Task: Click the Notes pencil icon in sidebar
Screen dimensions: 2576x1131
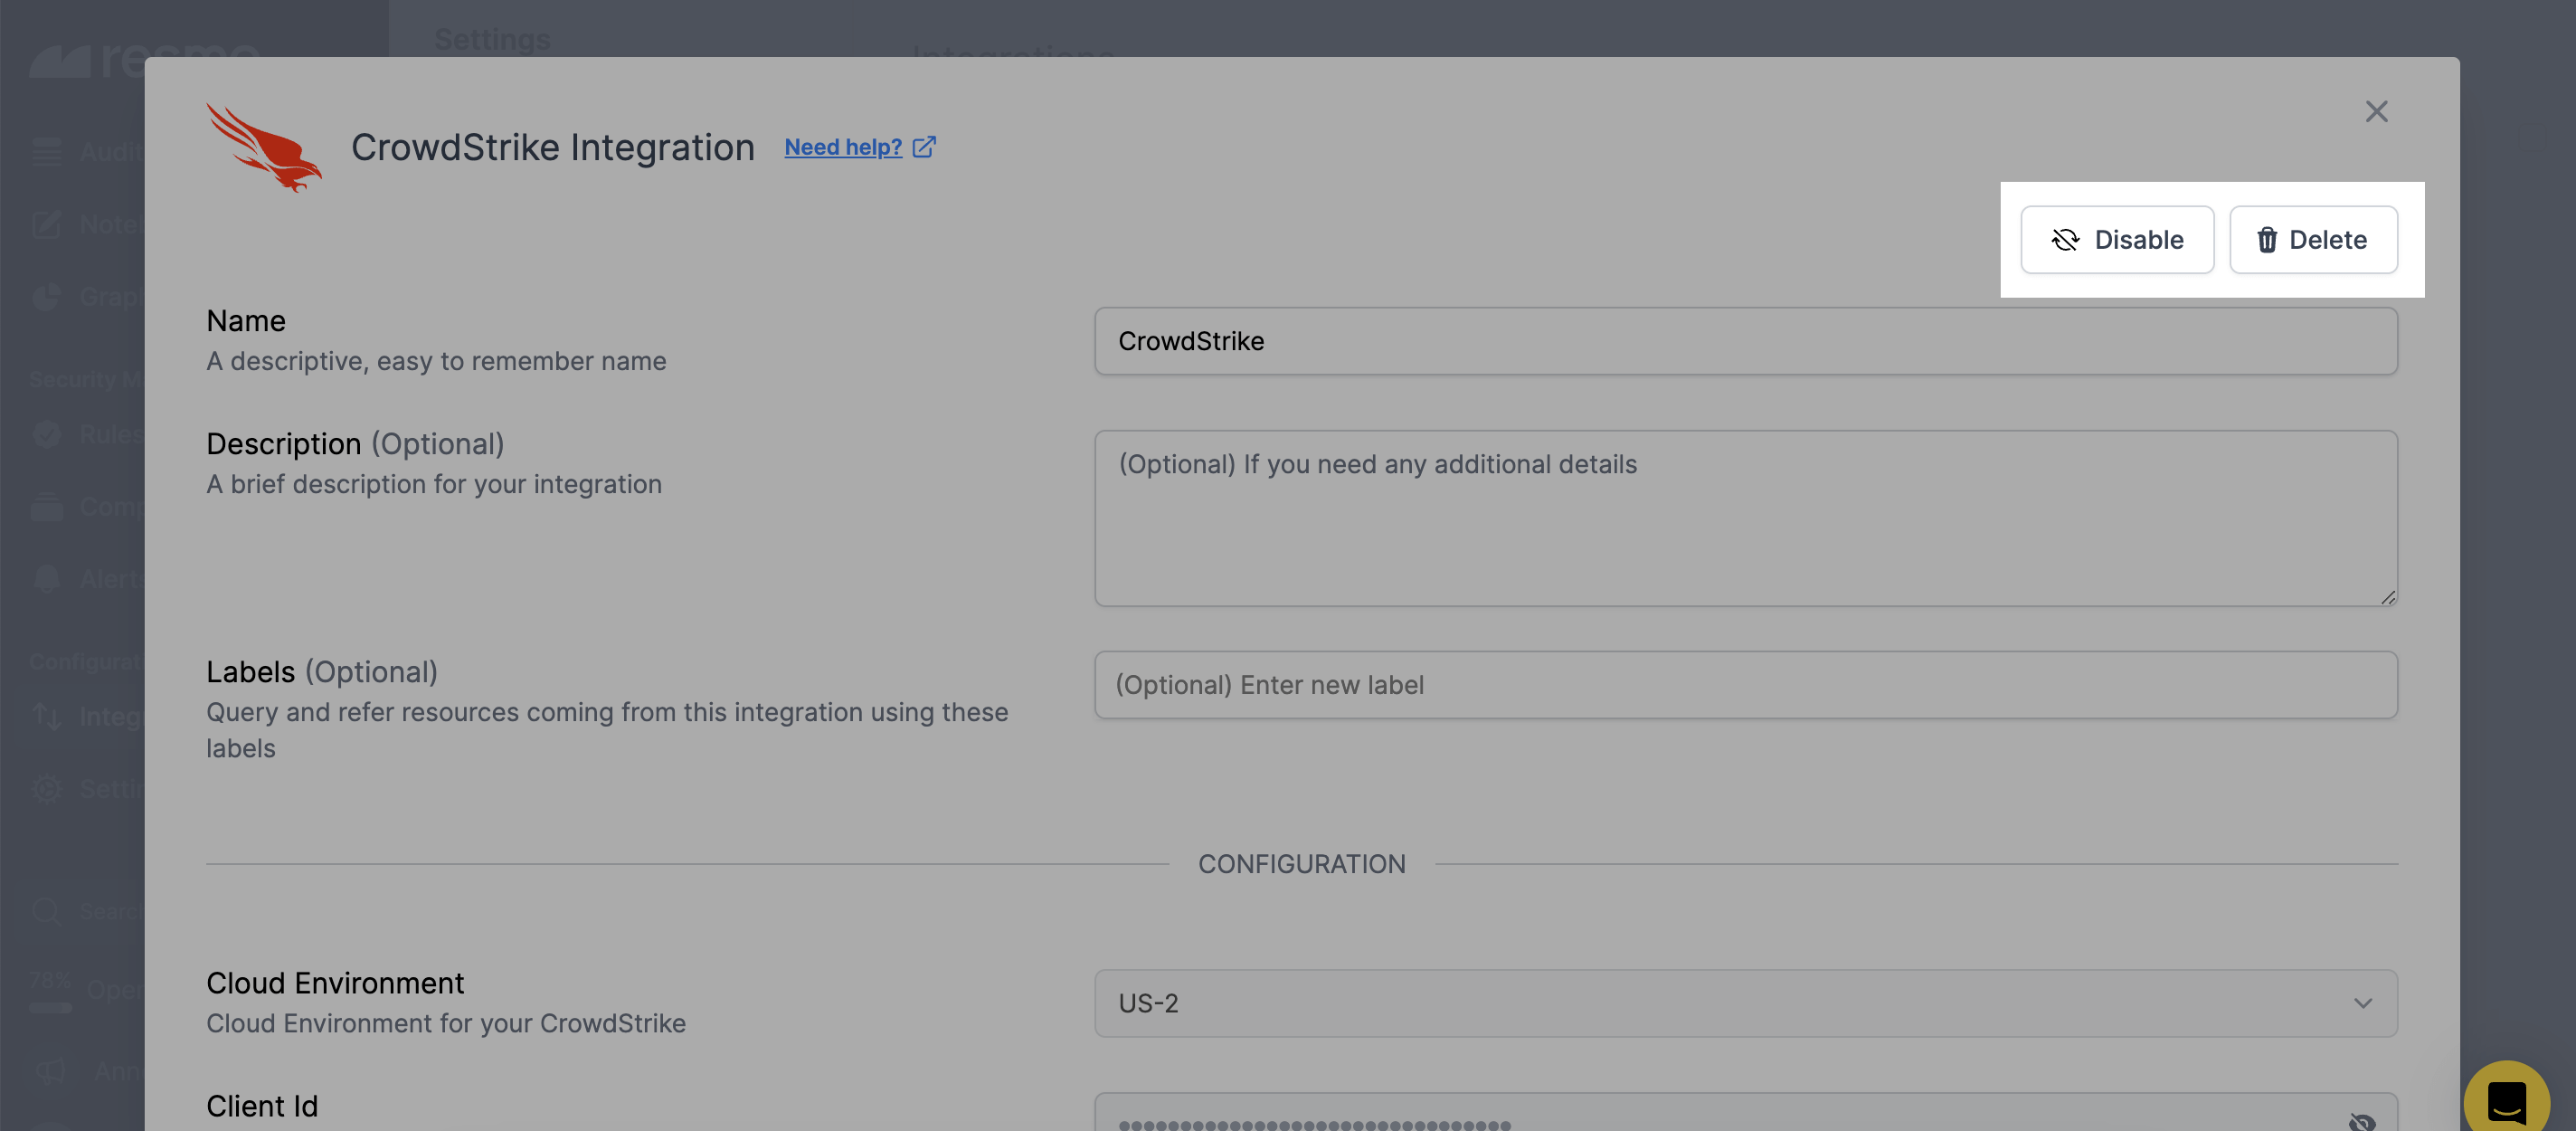Action: tap(47, 224)
